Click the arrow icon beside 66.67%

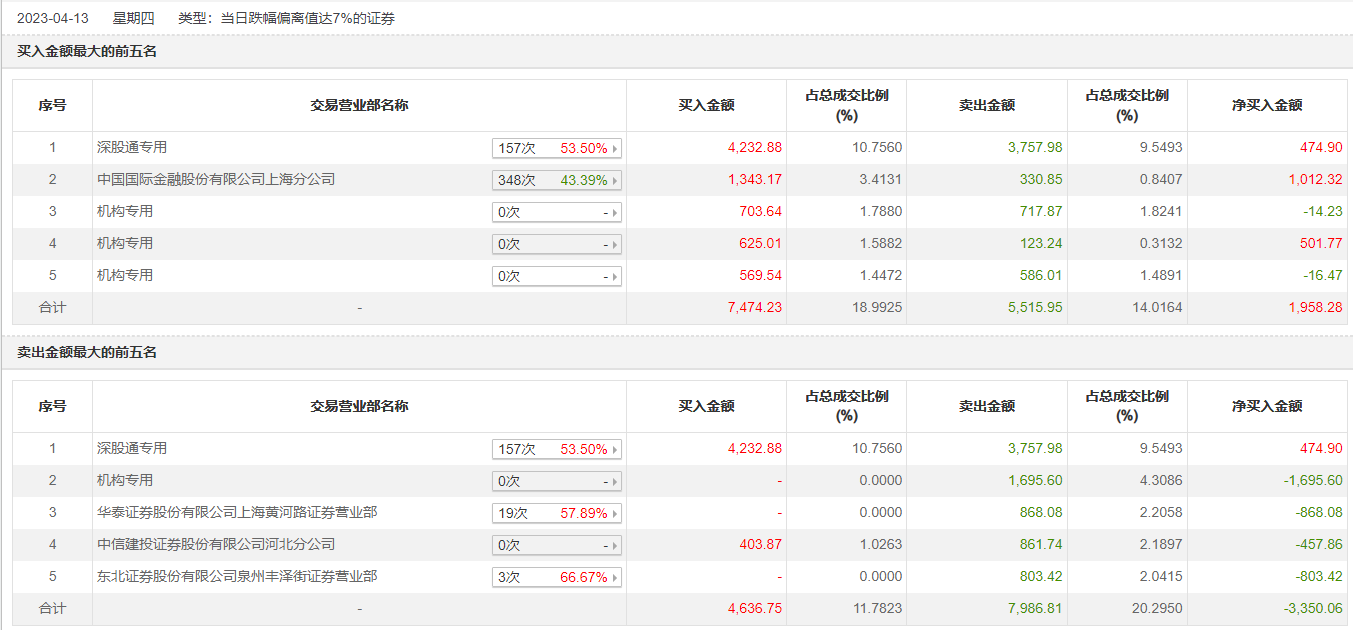click(615, 578)
